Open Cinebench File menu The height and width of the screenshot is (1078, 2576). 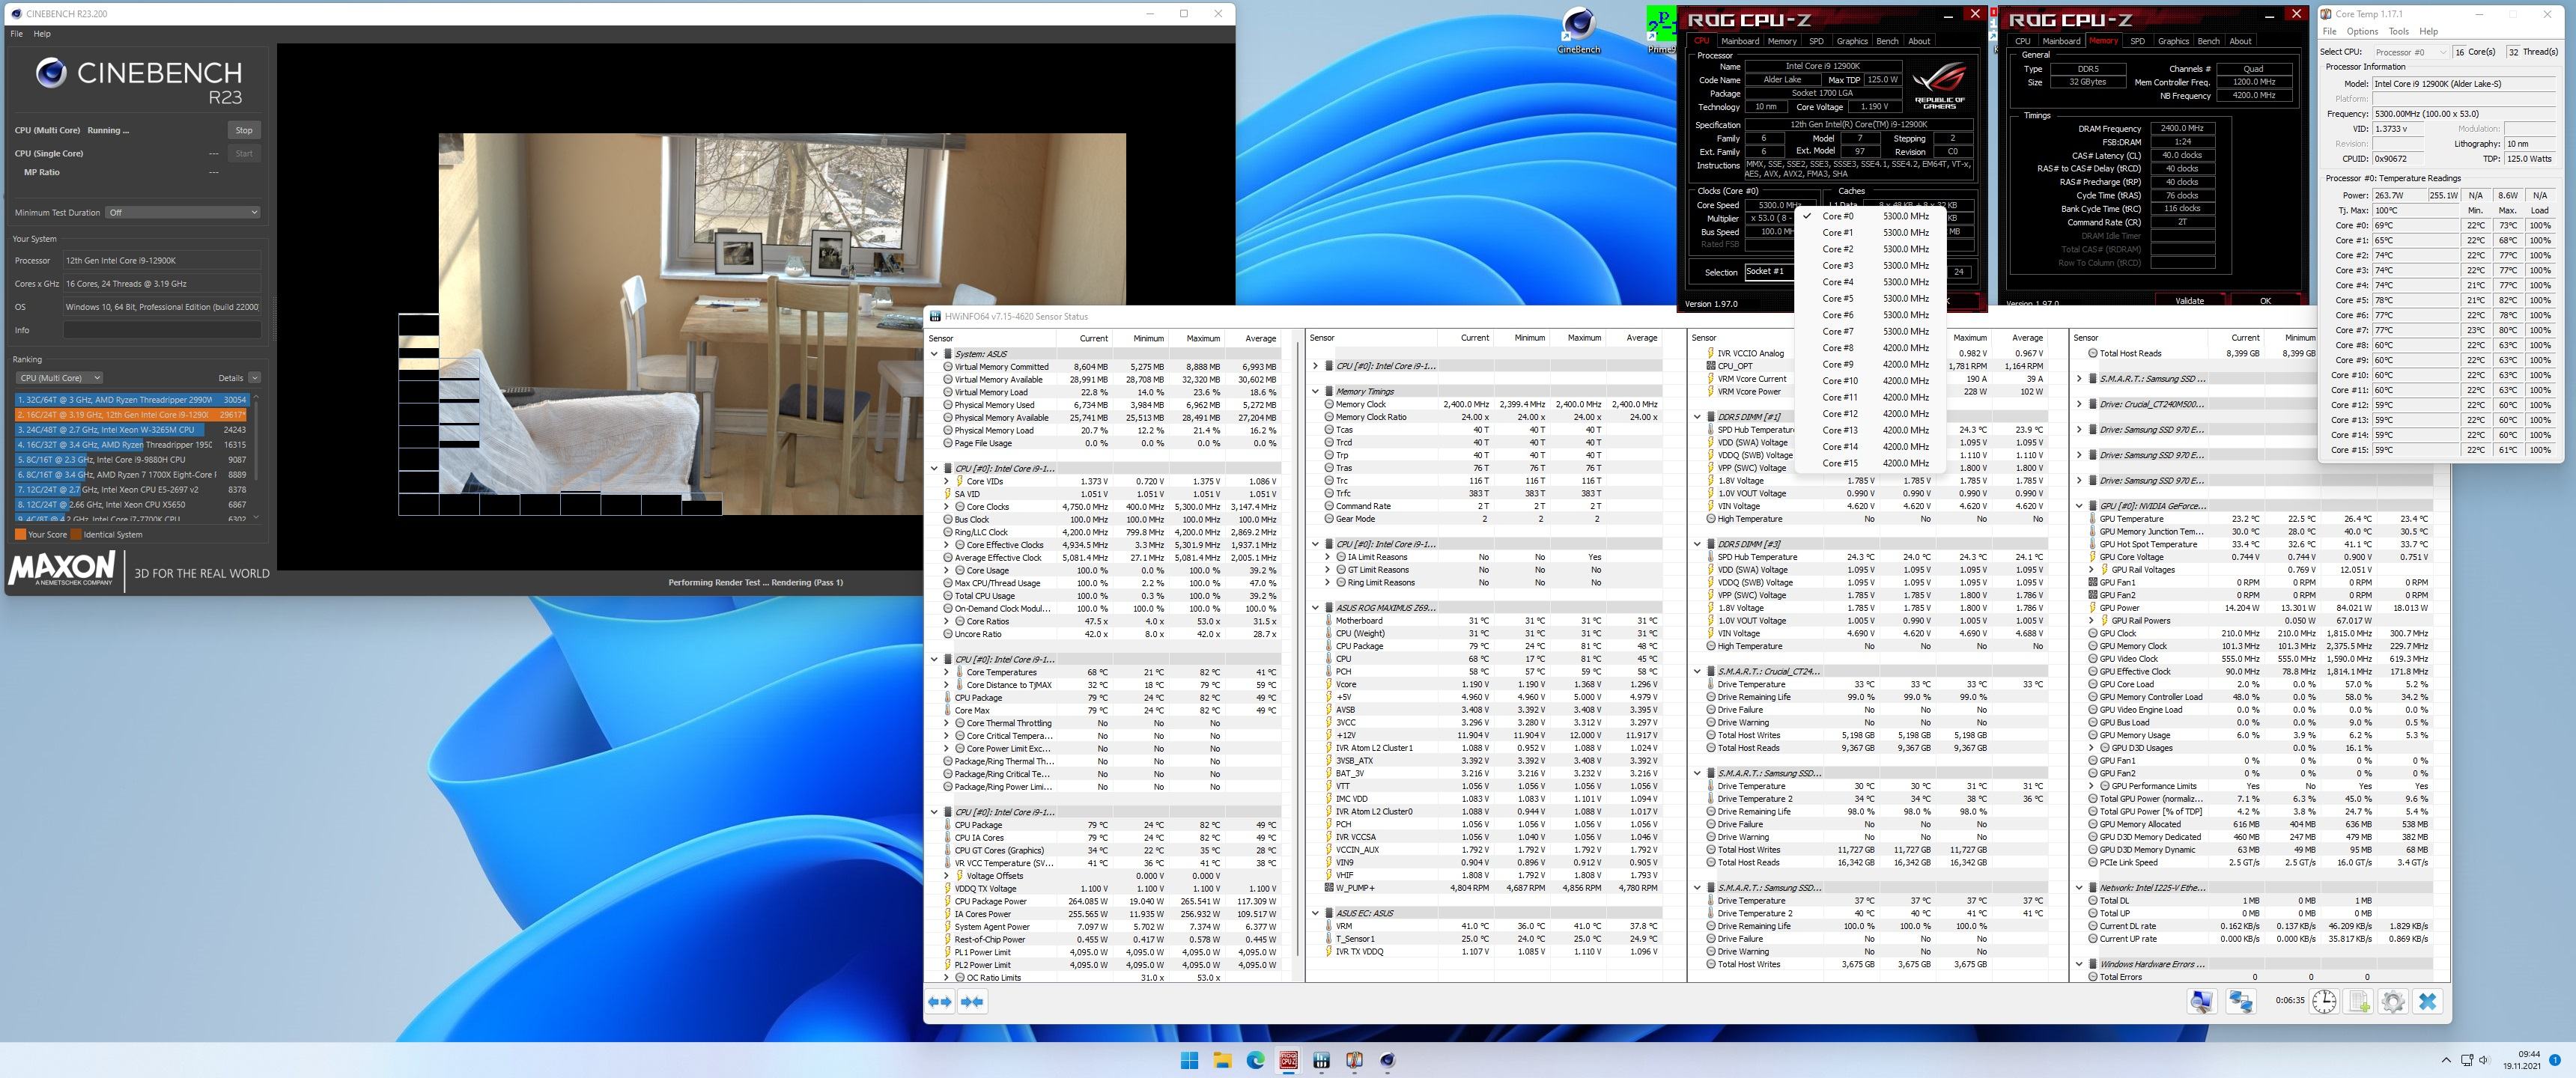[16, 34]
